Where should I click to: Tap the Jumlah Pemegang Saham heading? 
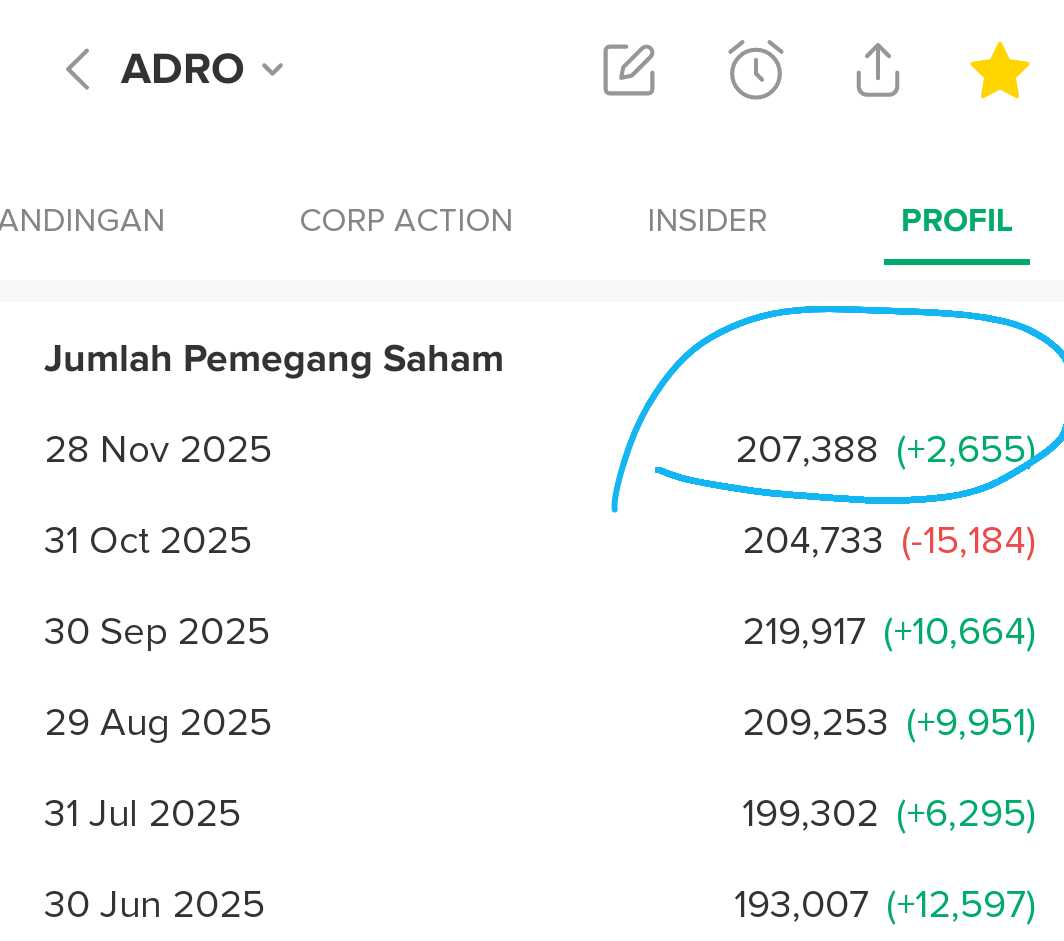(273, 359)
